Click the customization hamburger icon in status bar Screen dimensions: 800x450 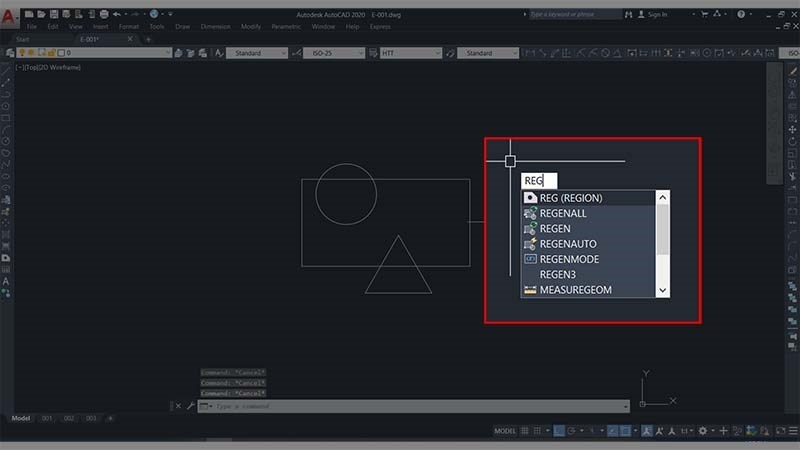(x=793, y=431)
